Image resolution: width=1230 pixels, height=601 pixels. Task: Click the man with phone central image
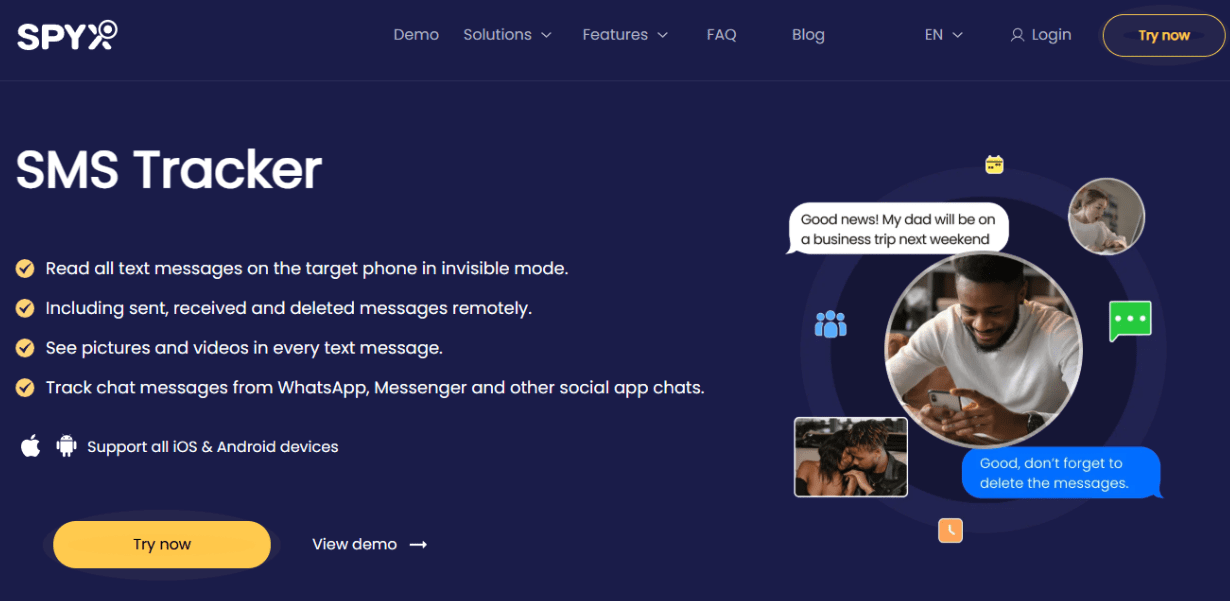pyautogui.click(x=984, y=351)
